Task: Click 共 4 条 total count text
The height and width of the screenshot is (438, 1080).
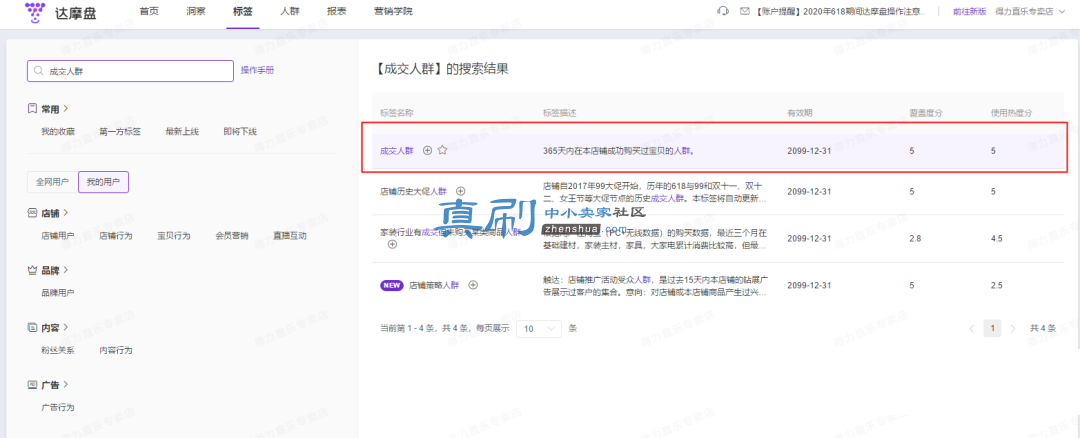Action: tap(1043, 328)
